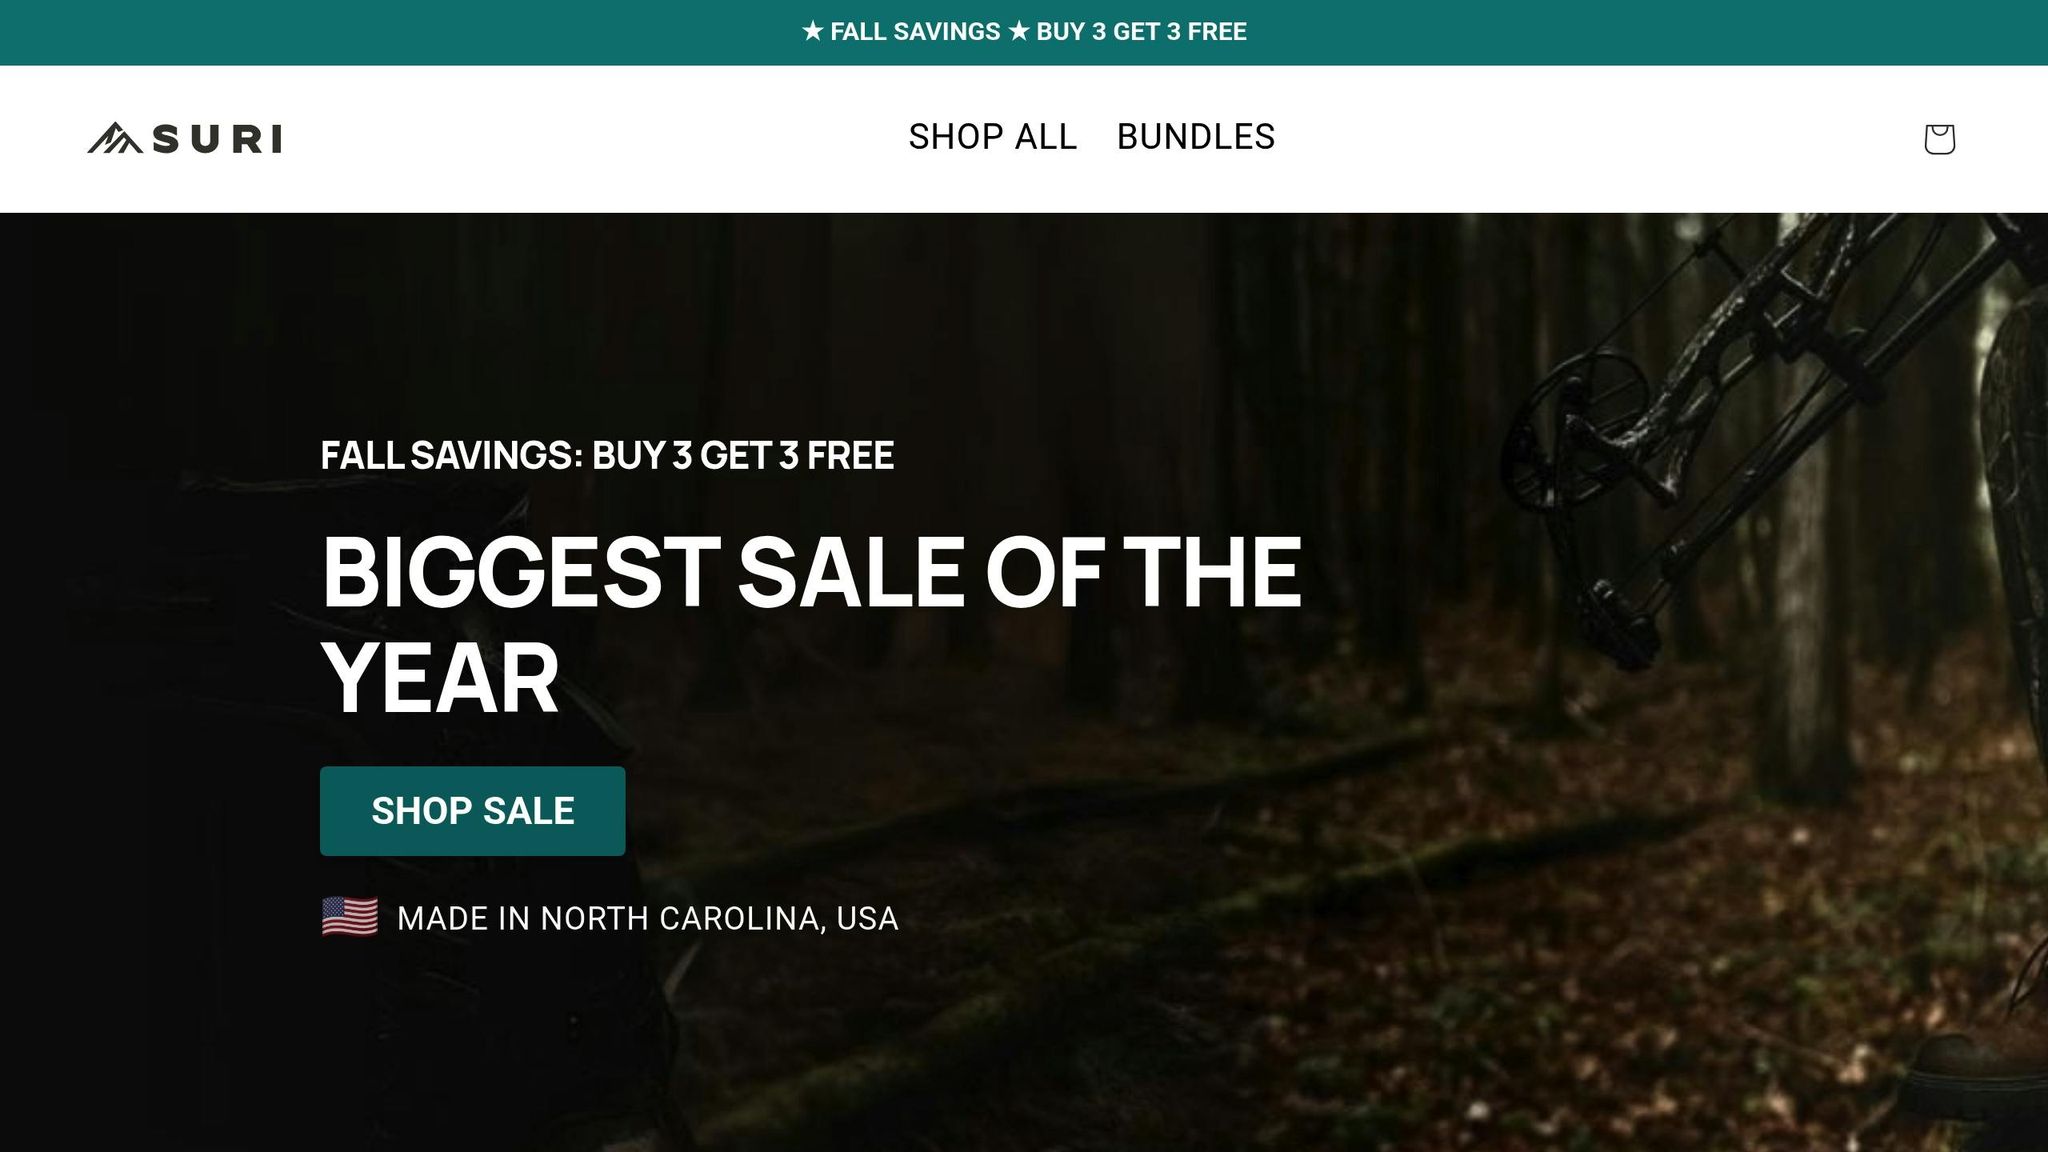
Task: Click the hero subtitle FALL SAVINGS: BUY 3 GET 3 FREE
Action: pyautogui.click(x=607, y=456)
